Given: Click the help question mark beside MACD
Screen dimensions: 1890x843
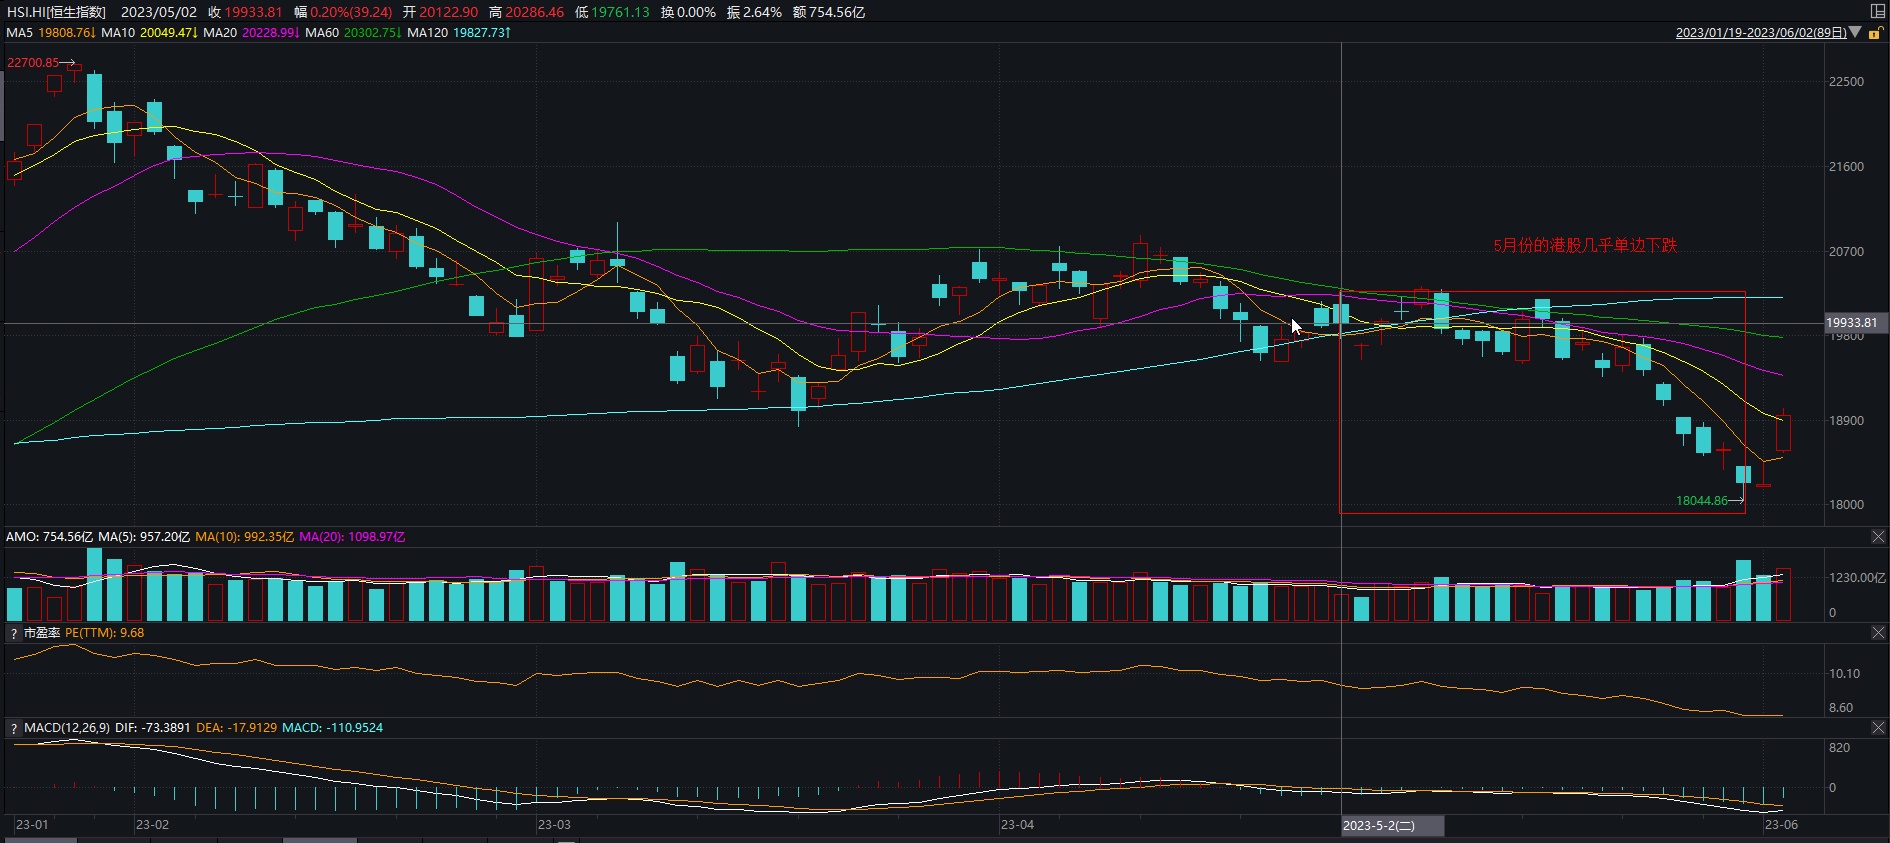Looking at the screenshot, I should pyautogui.click(x=13, y=729).
